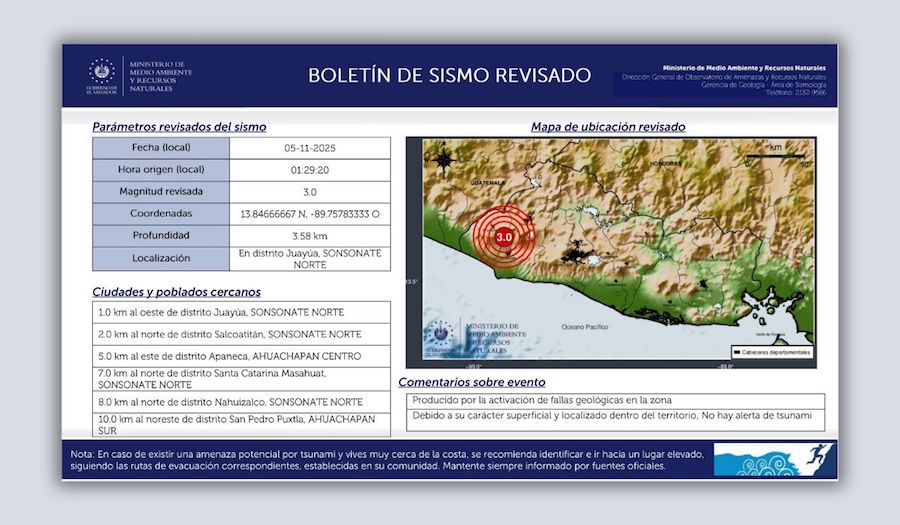Click the red 3.0 epicenter marker
Screen dimensions: 900x525
pos(504,237)
